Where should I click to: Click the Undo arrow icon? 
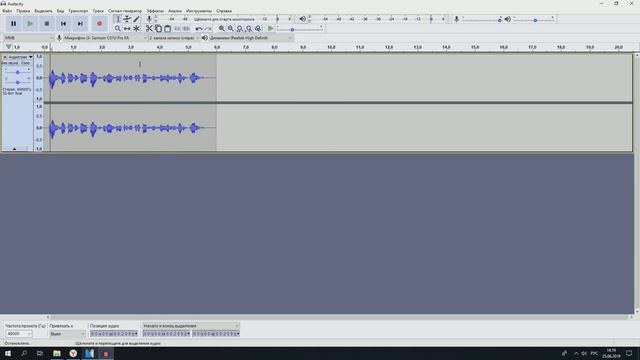pyautogui.click(x=199, y=29)
